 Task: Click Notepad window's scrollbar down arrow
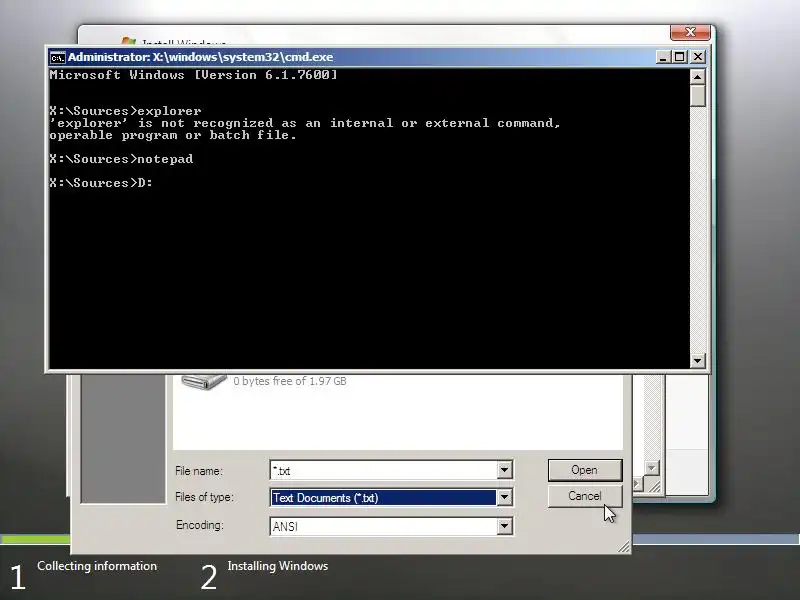click(652, 467)
